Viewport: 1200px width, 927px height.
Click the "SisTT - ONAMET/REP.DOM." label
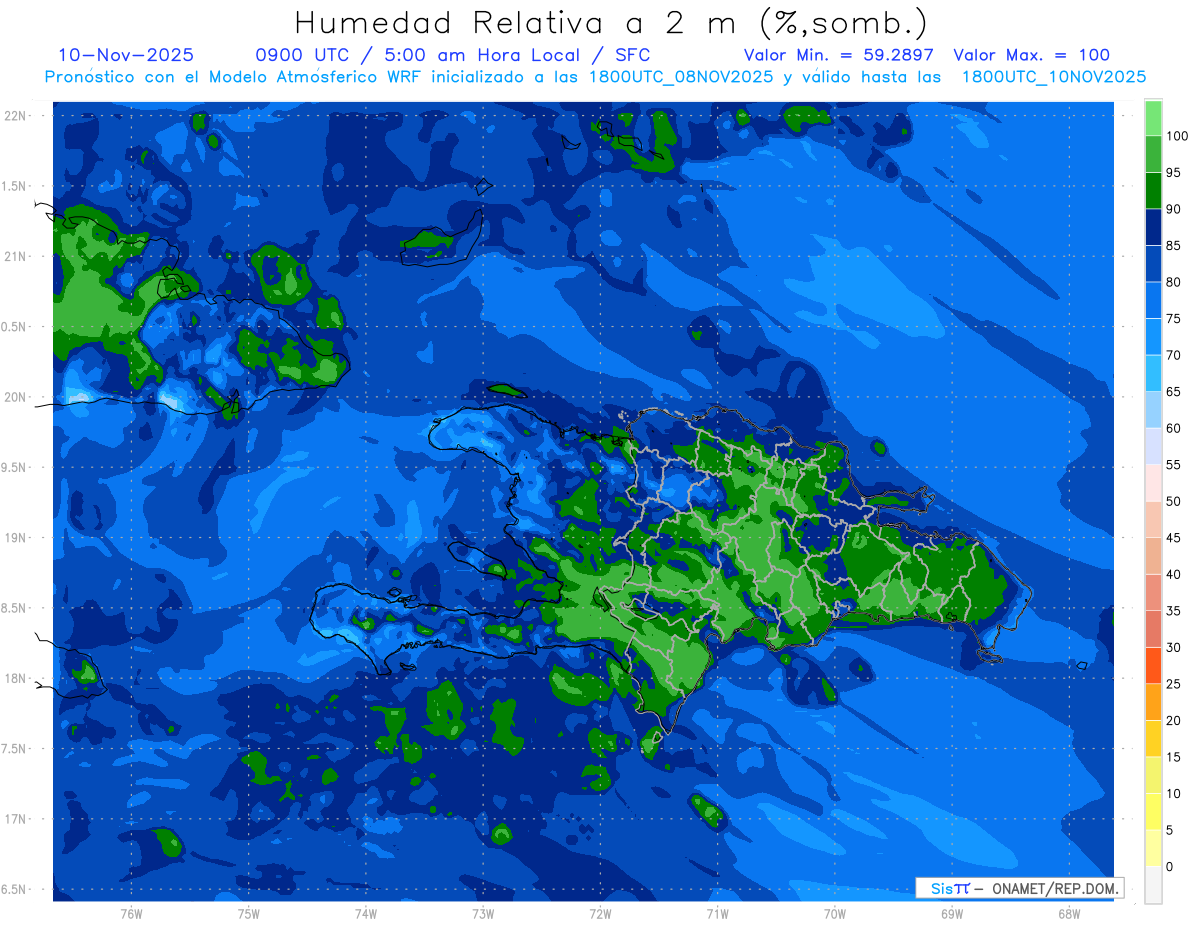click(1019, 888)
